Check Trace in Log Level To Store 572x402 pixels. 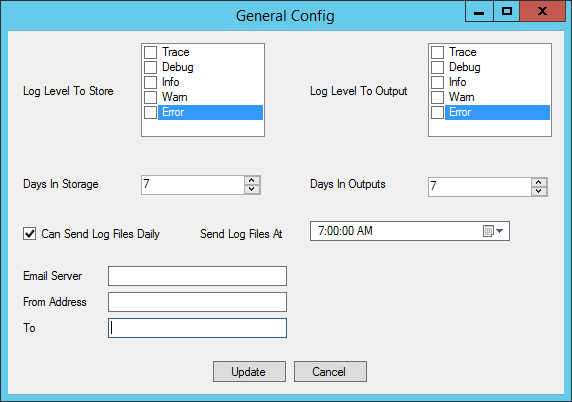(150, 52)
